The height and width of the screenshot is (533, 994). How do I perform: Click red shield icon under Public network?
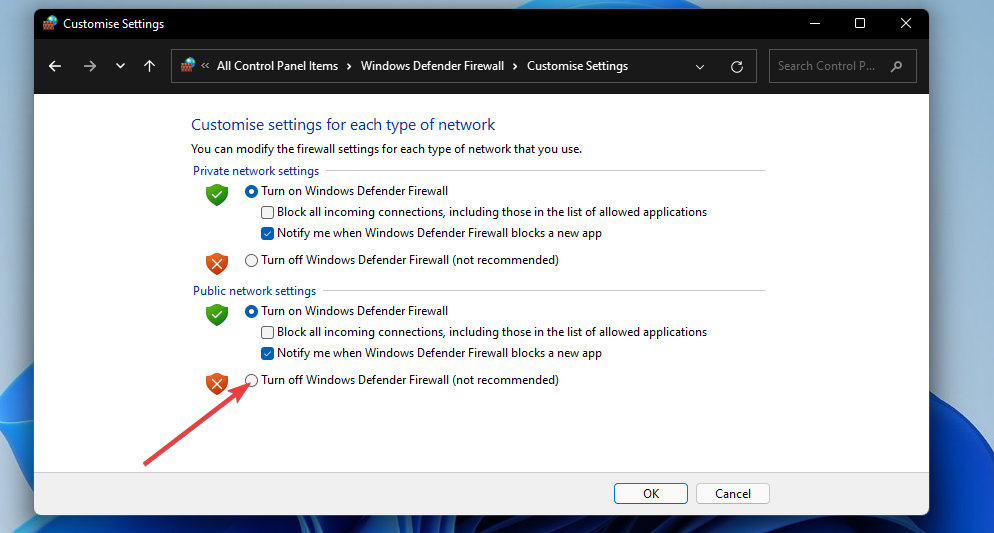(x=217, y=383)
